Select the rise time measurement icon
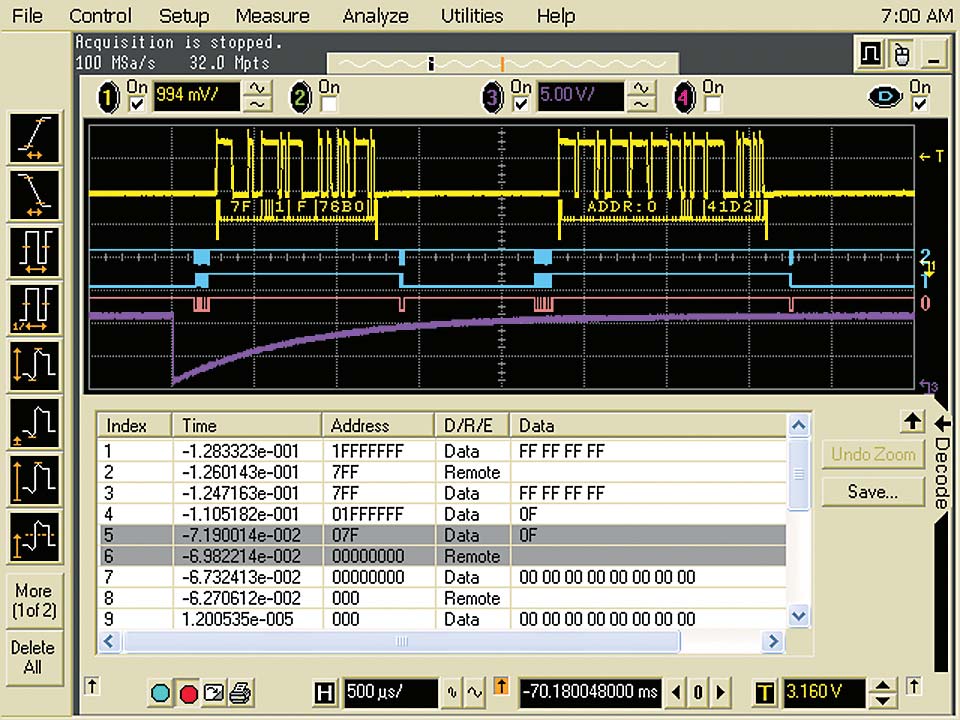960x720 pixels. point(33,139)
